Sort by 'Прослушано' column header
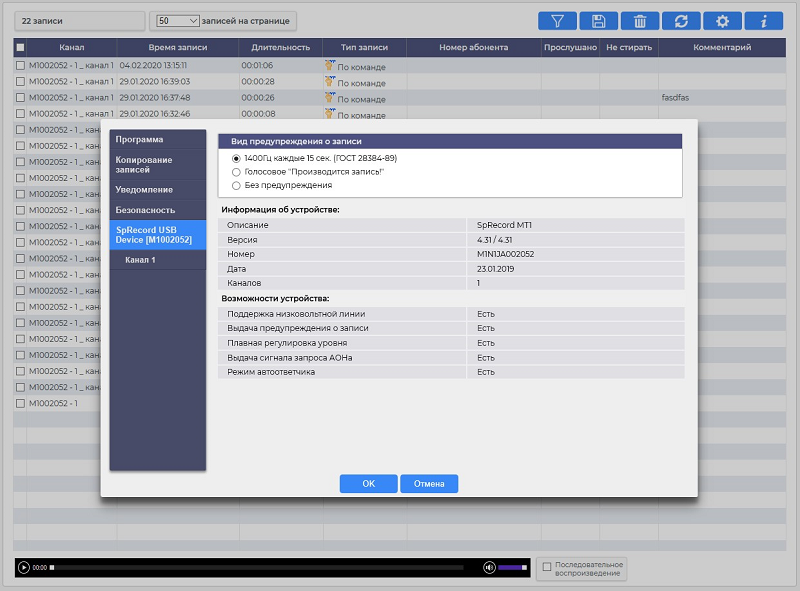The image size is (800, 591). click(570, 47)
